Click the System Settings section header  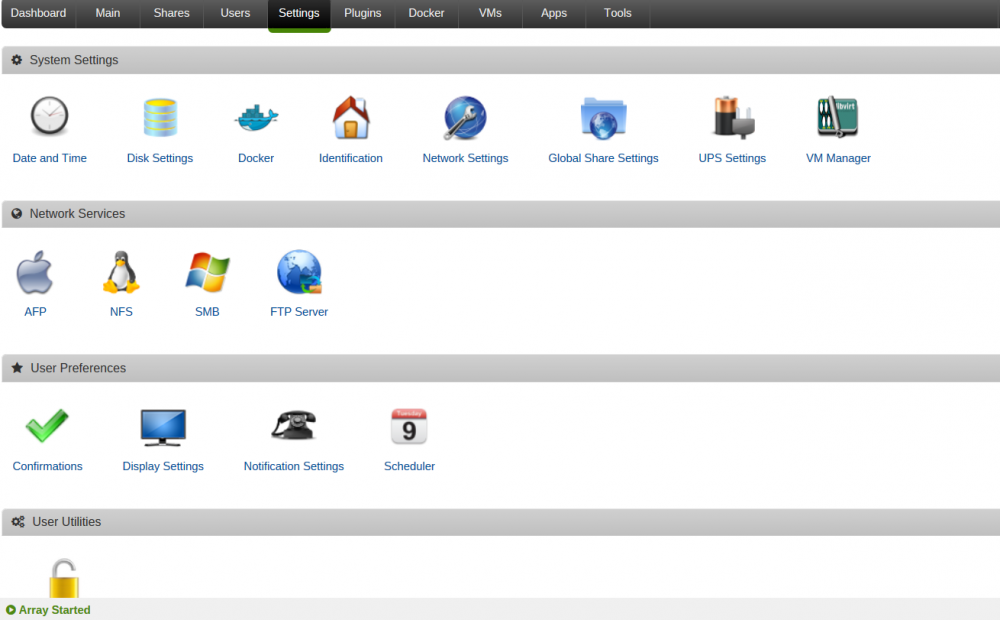pos(501,60)
